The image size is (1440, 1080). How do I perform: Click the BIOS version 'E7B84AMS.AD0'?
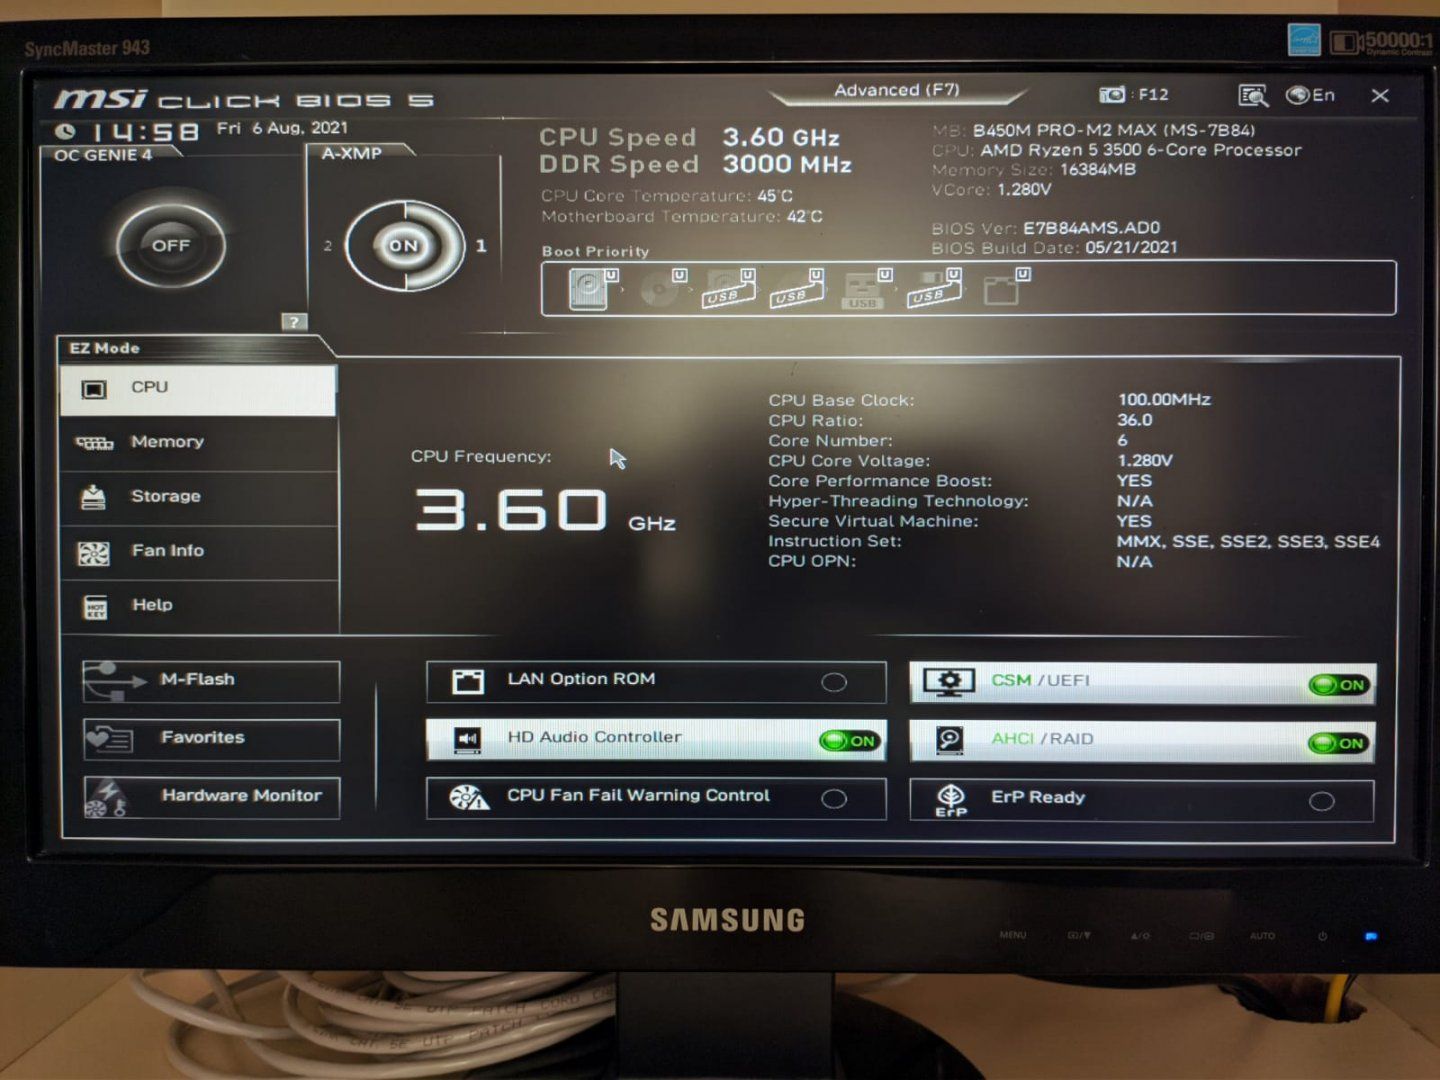tap(1091, 228)
